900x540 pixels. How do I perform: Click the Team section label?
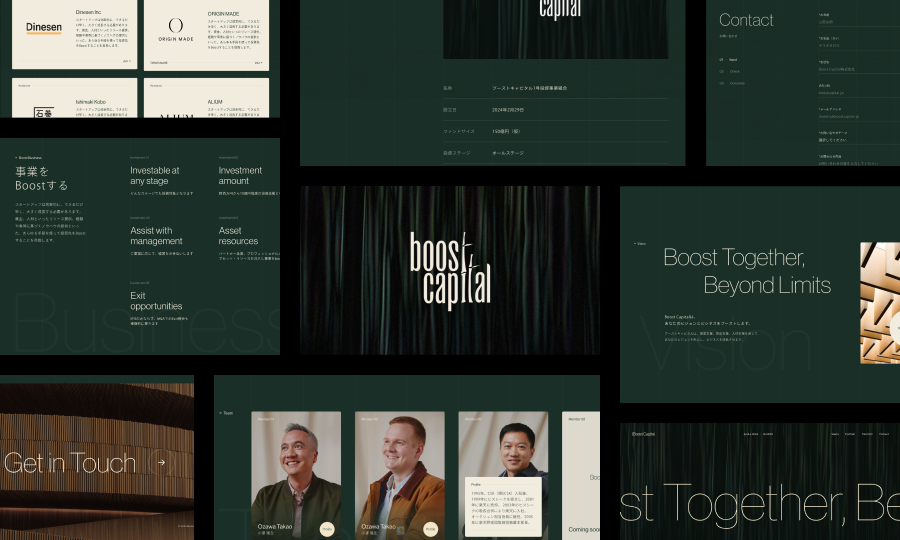pyautogui.click(x=226, y=413)
